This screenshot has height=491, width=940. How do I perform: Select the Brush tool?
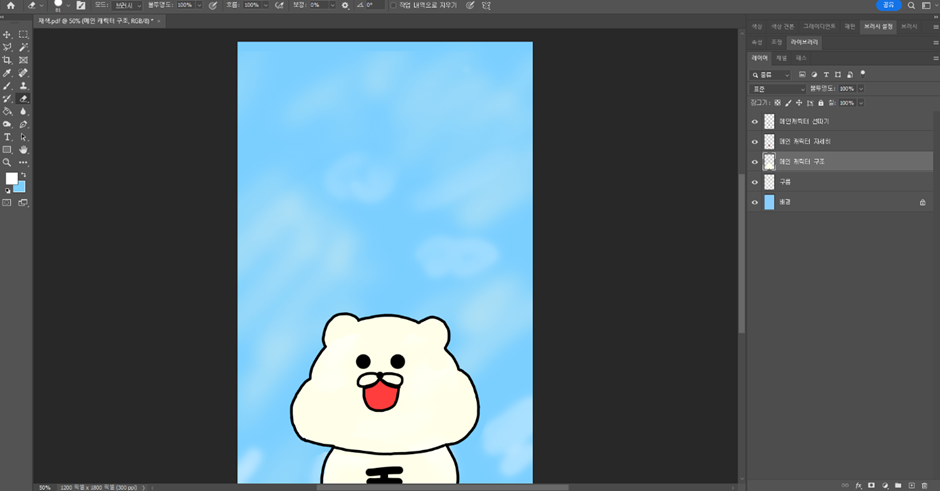7,86
